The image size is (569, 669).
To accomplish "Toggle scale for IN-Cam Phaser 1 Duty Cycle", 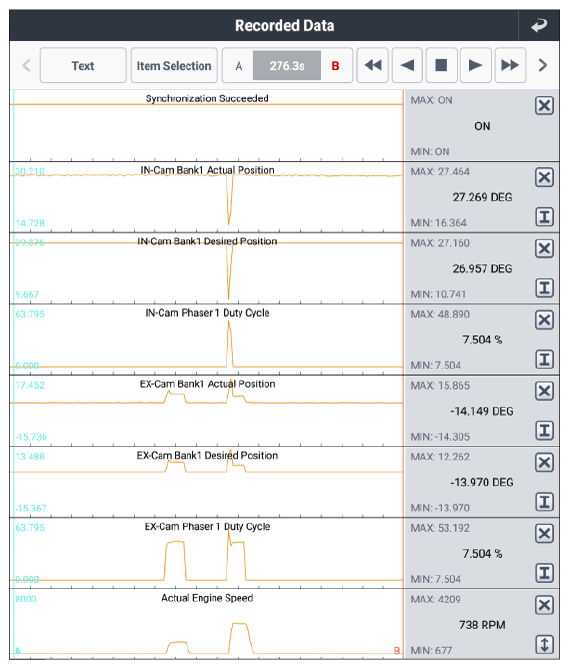I will pyautogui.click(x=544, y=359).
